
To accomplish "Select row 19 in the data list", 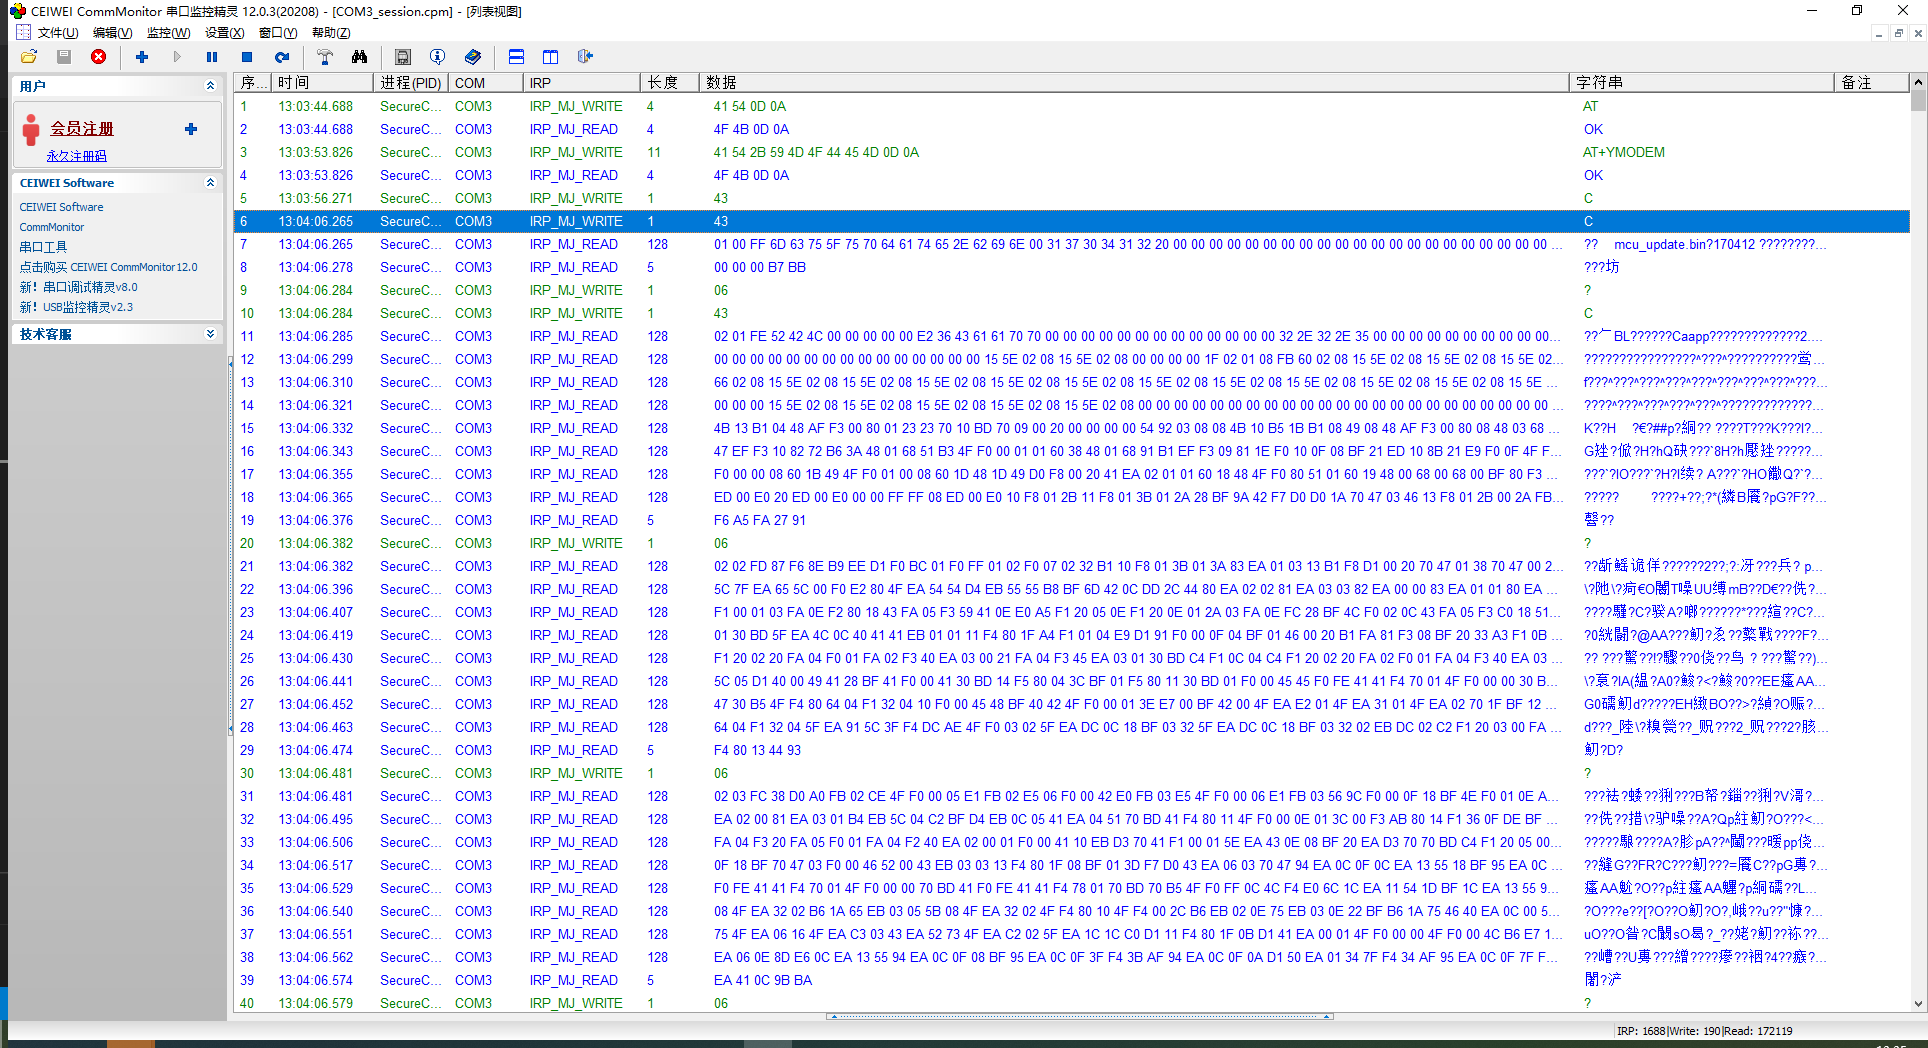I will click(700, 520).
